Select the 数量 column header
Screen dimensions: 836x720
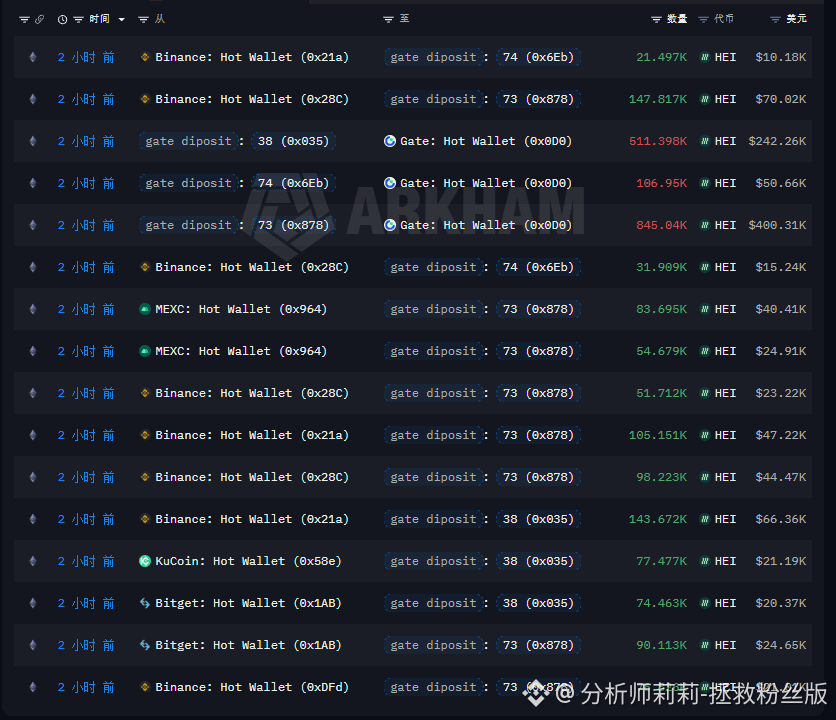677,19
